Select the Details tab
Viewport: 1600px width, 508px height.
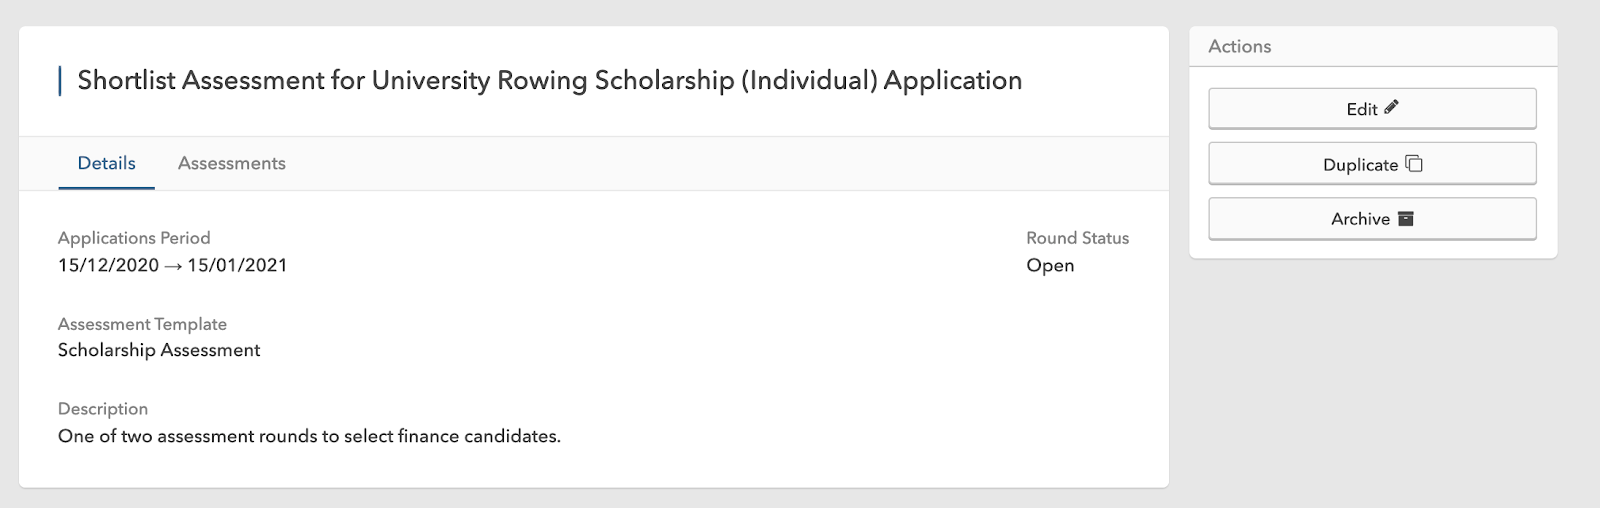107,163
